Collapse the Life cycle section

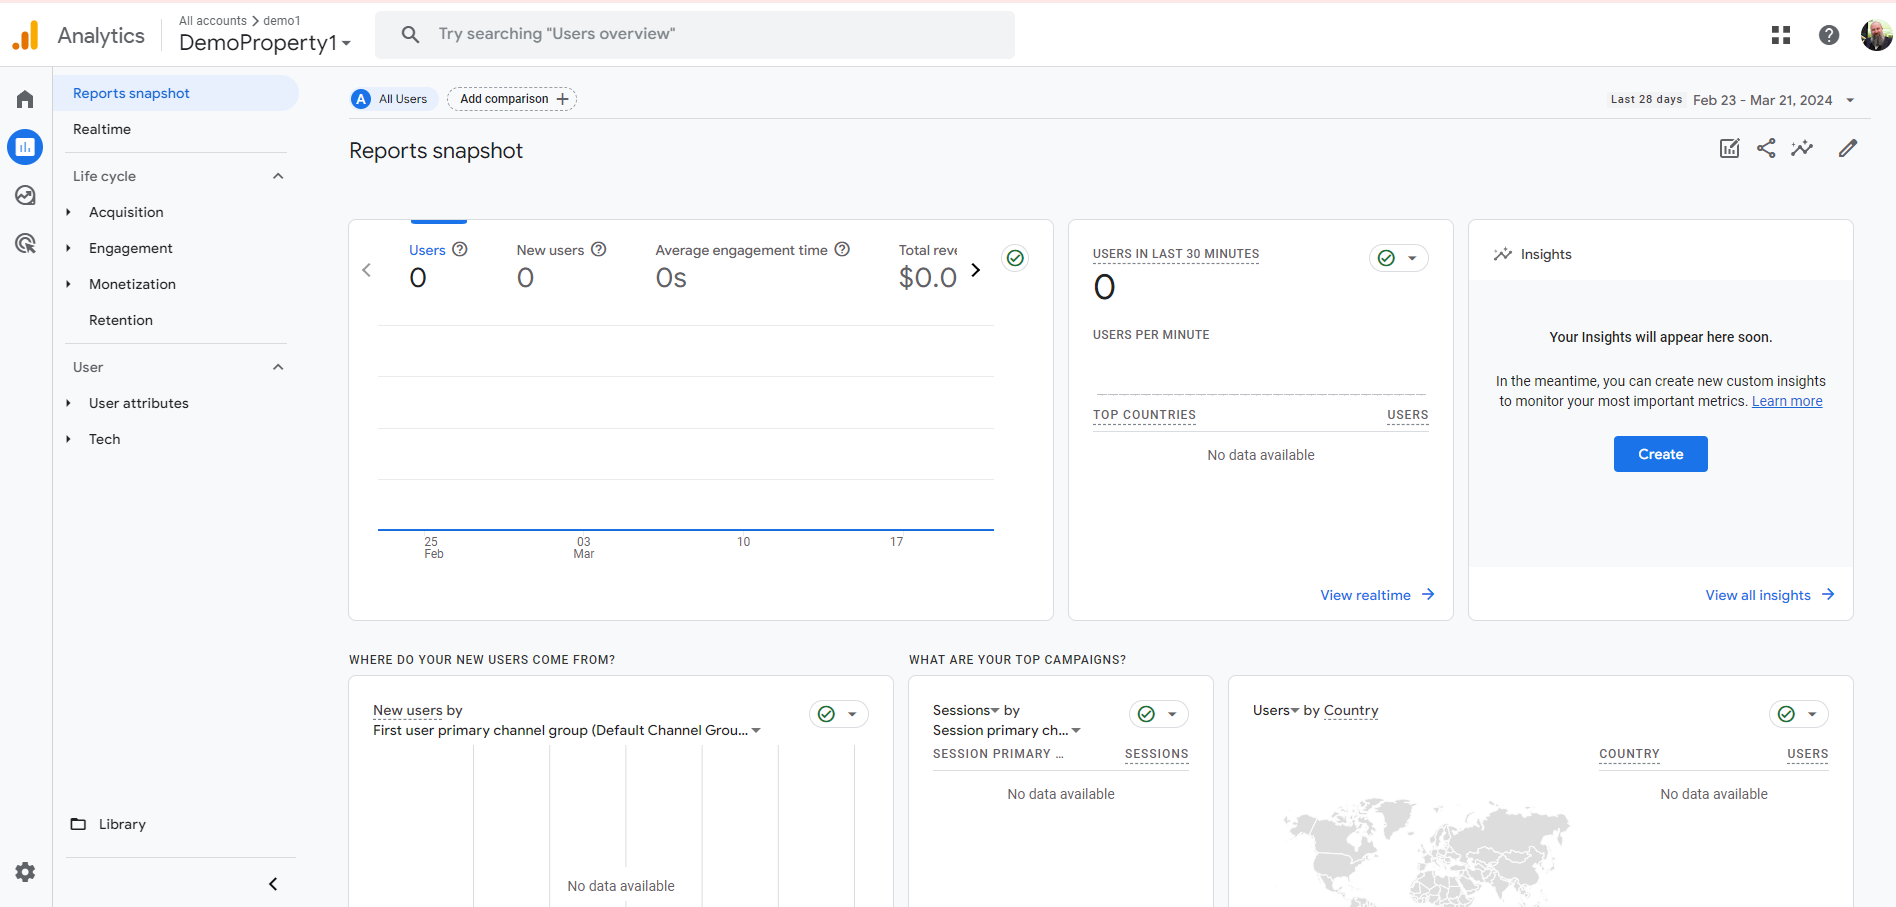tap(278, 176)
